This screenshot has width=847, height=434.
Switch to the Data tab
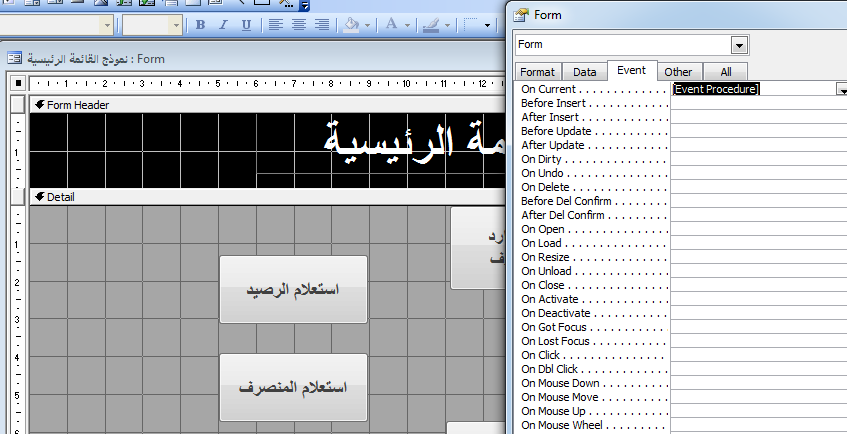point(584,72)
